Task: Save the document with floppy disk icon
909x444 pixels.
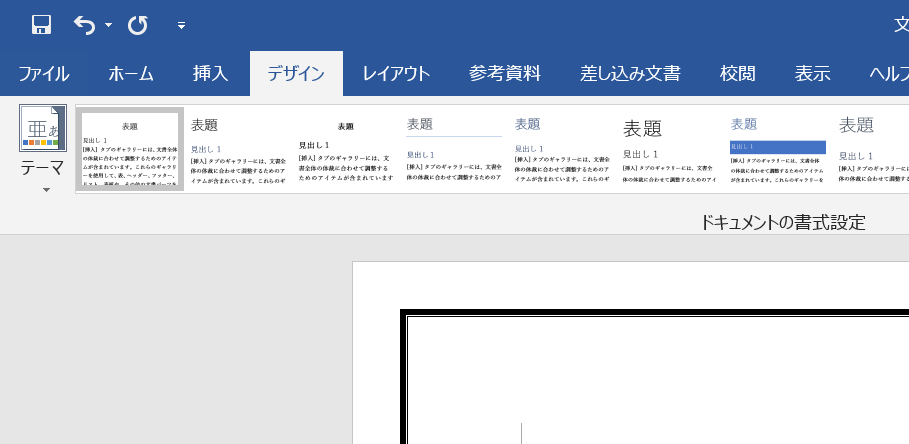Action: (42, 25)
